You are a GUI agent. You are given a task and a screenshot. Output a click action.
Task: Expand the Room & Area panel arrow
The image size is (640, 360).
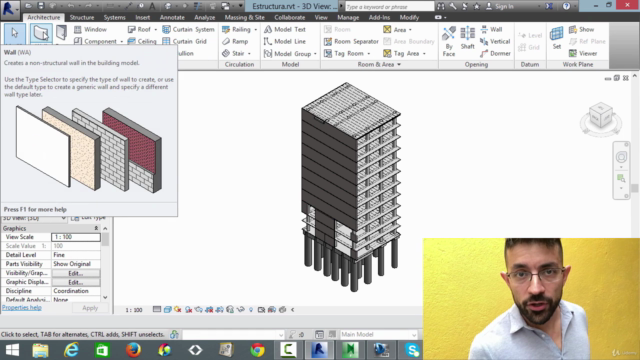(399, 64)
